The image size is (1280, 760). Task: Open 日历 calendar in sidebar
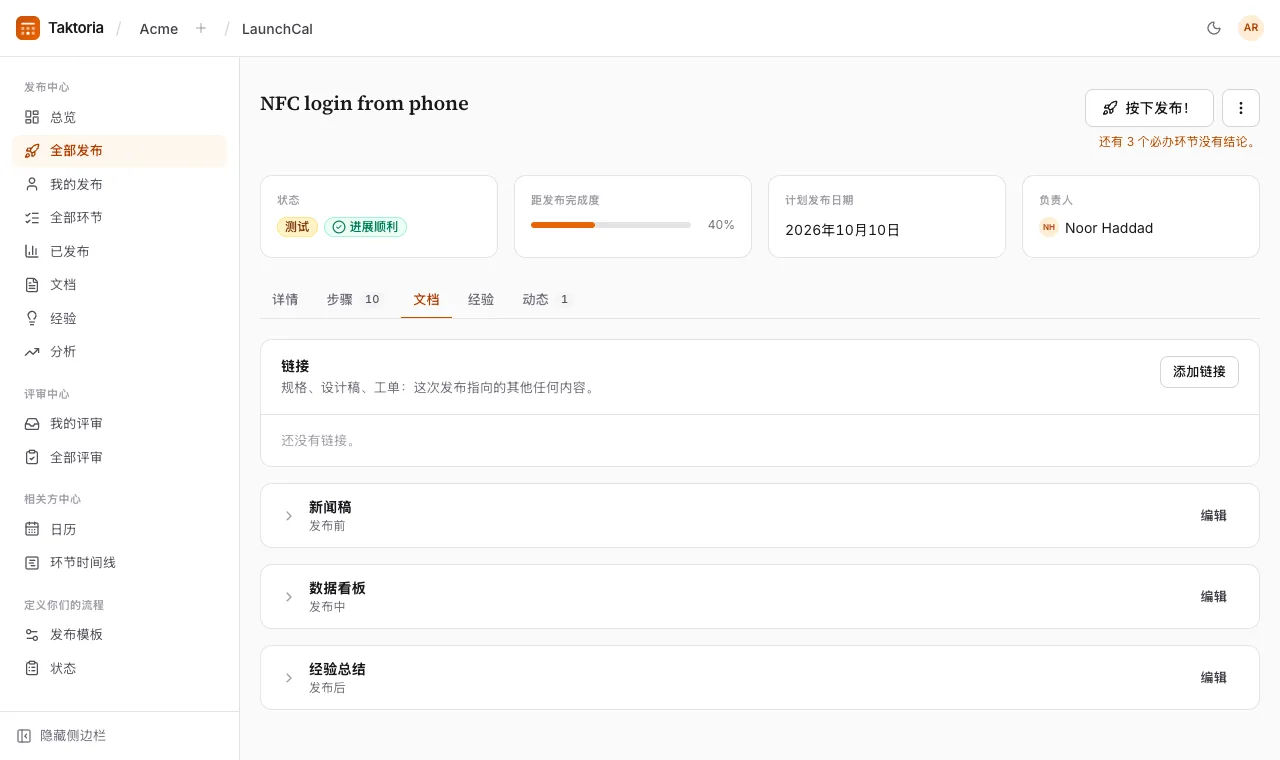(x=119, y=529)
